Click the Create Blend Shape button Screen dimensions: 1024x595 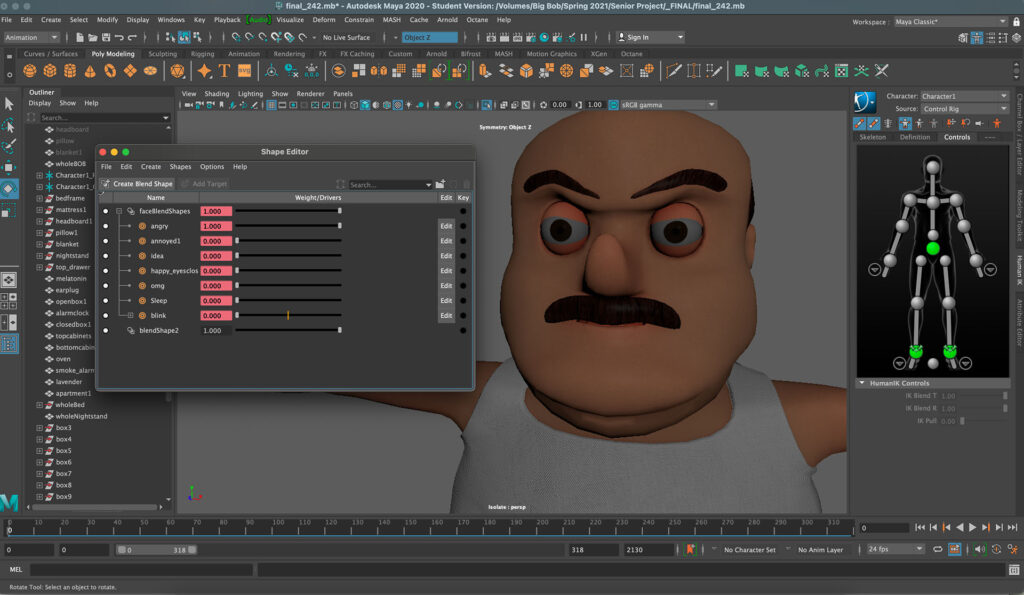point(138,184)
